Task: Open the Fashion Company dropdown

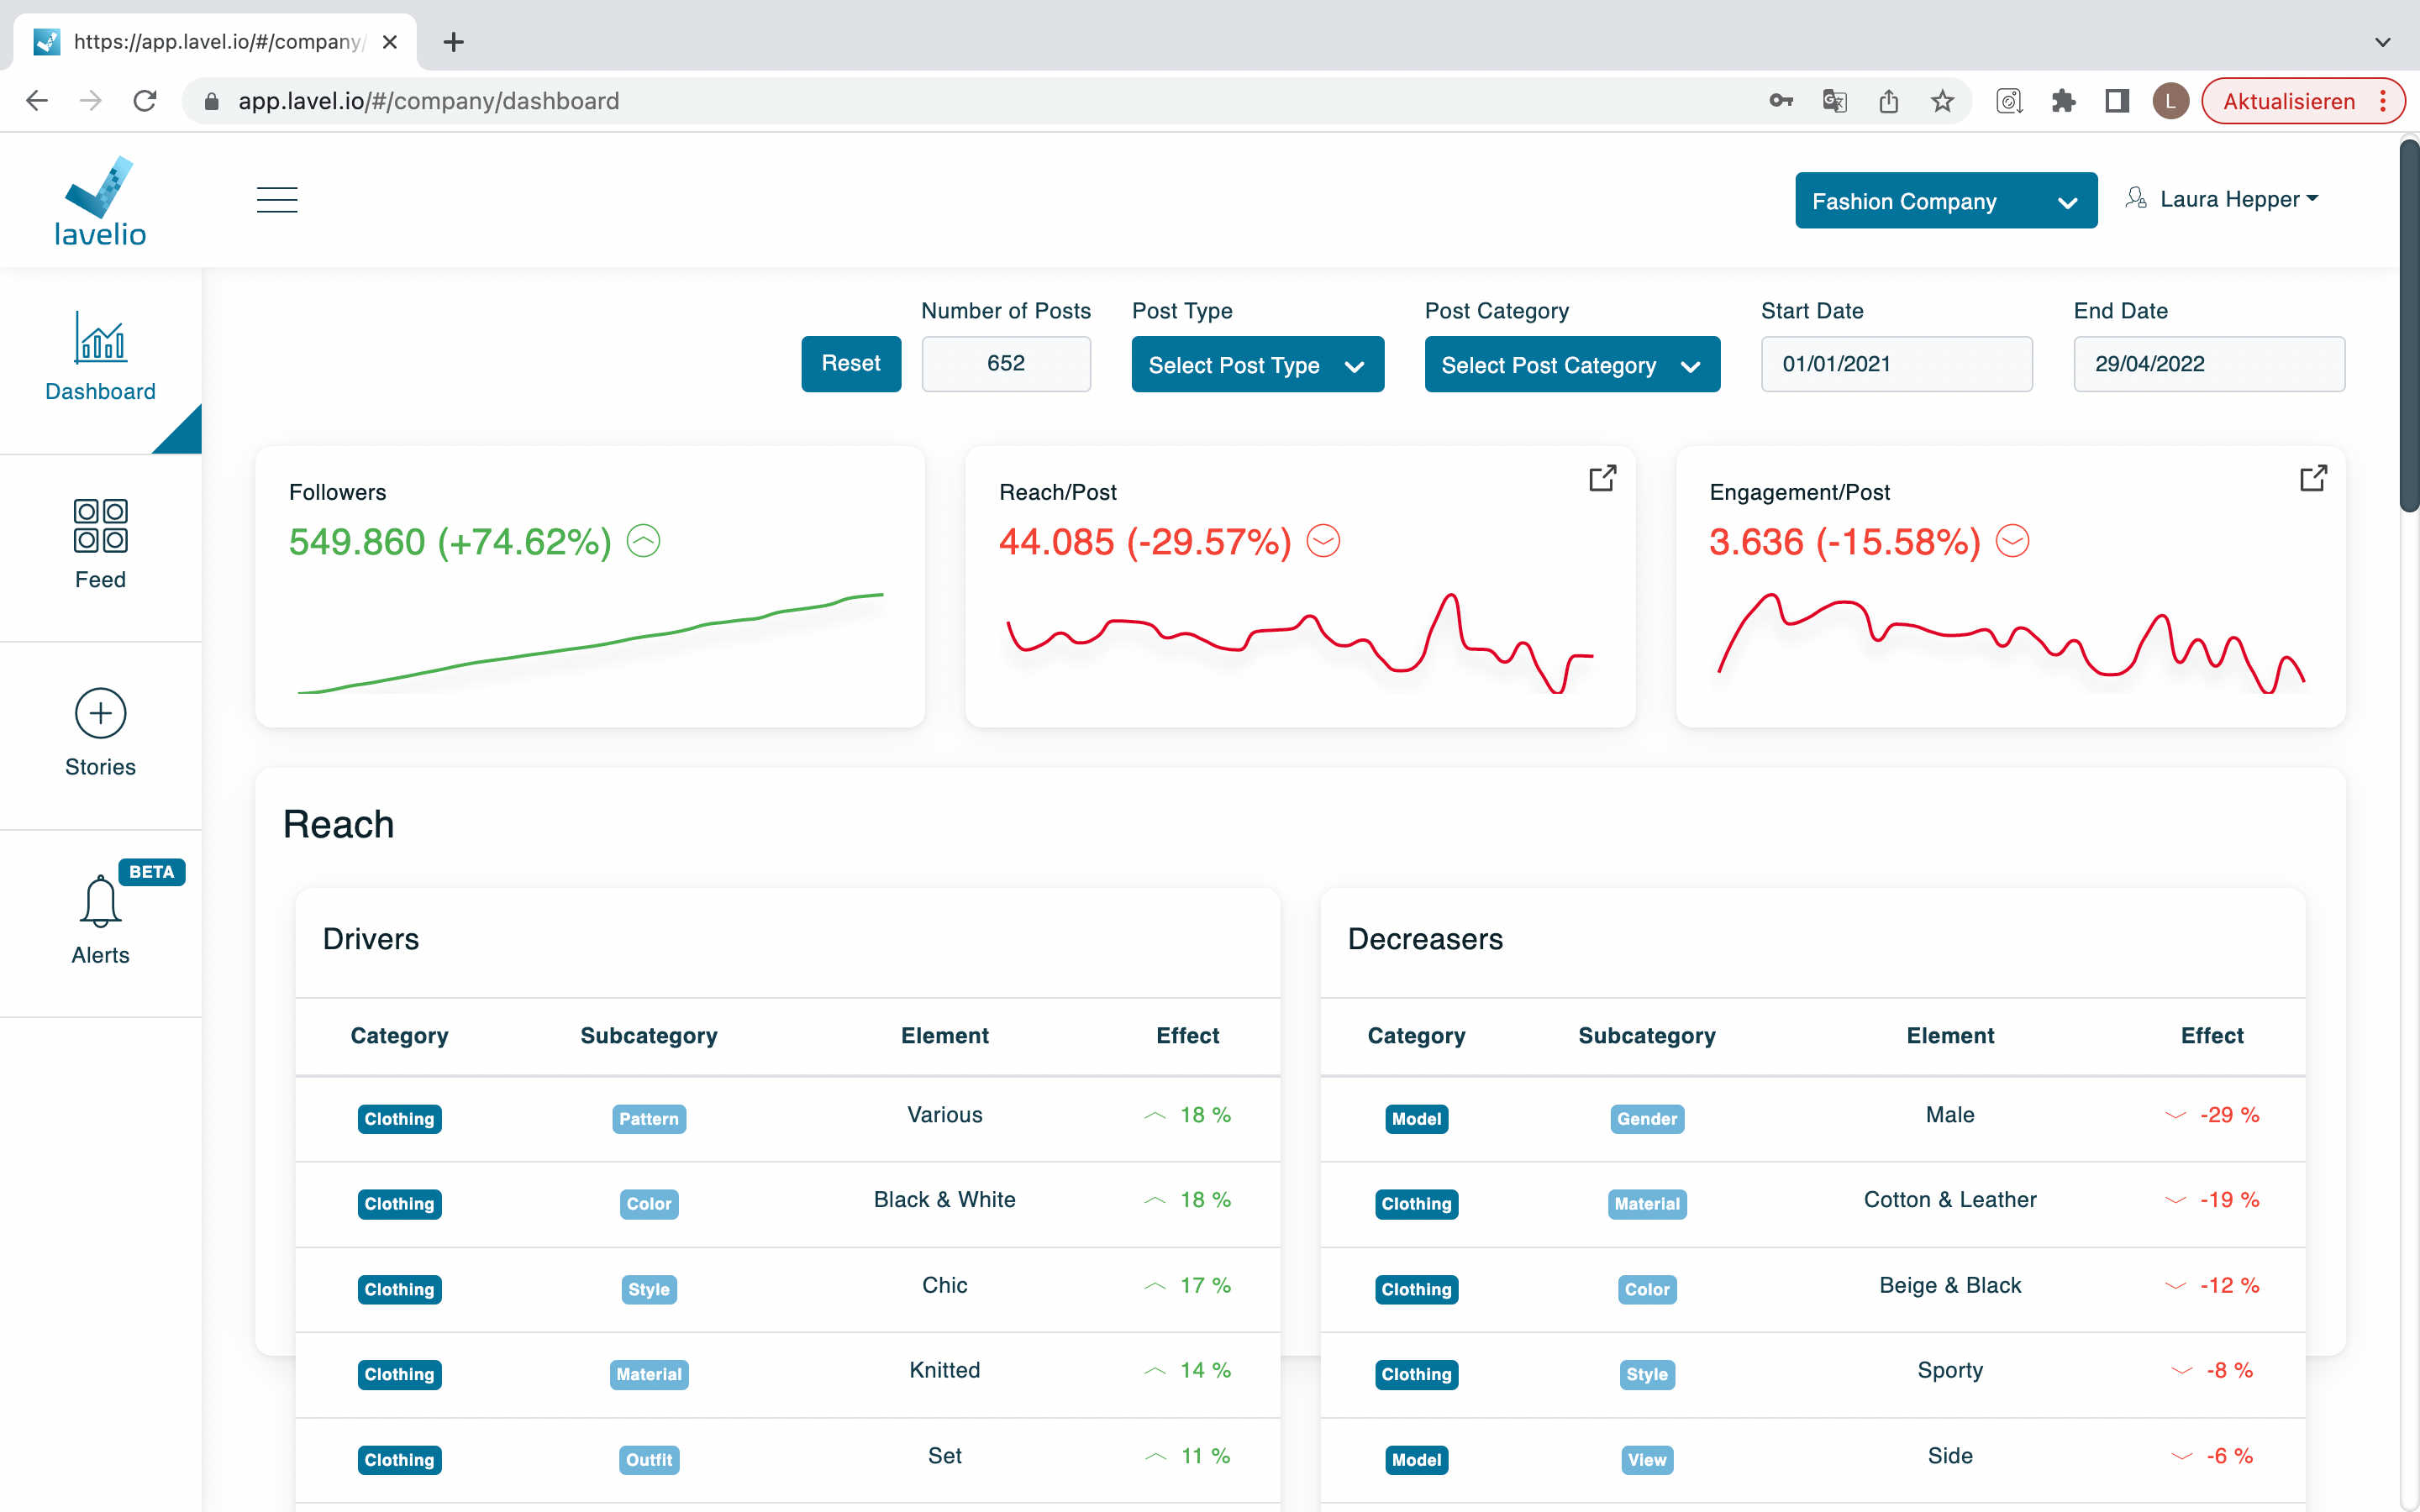Action: tap(1945, 201)
